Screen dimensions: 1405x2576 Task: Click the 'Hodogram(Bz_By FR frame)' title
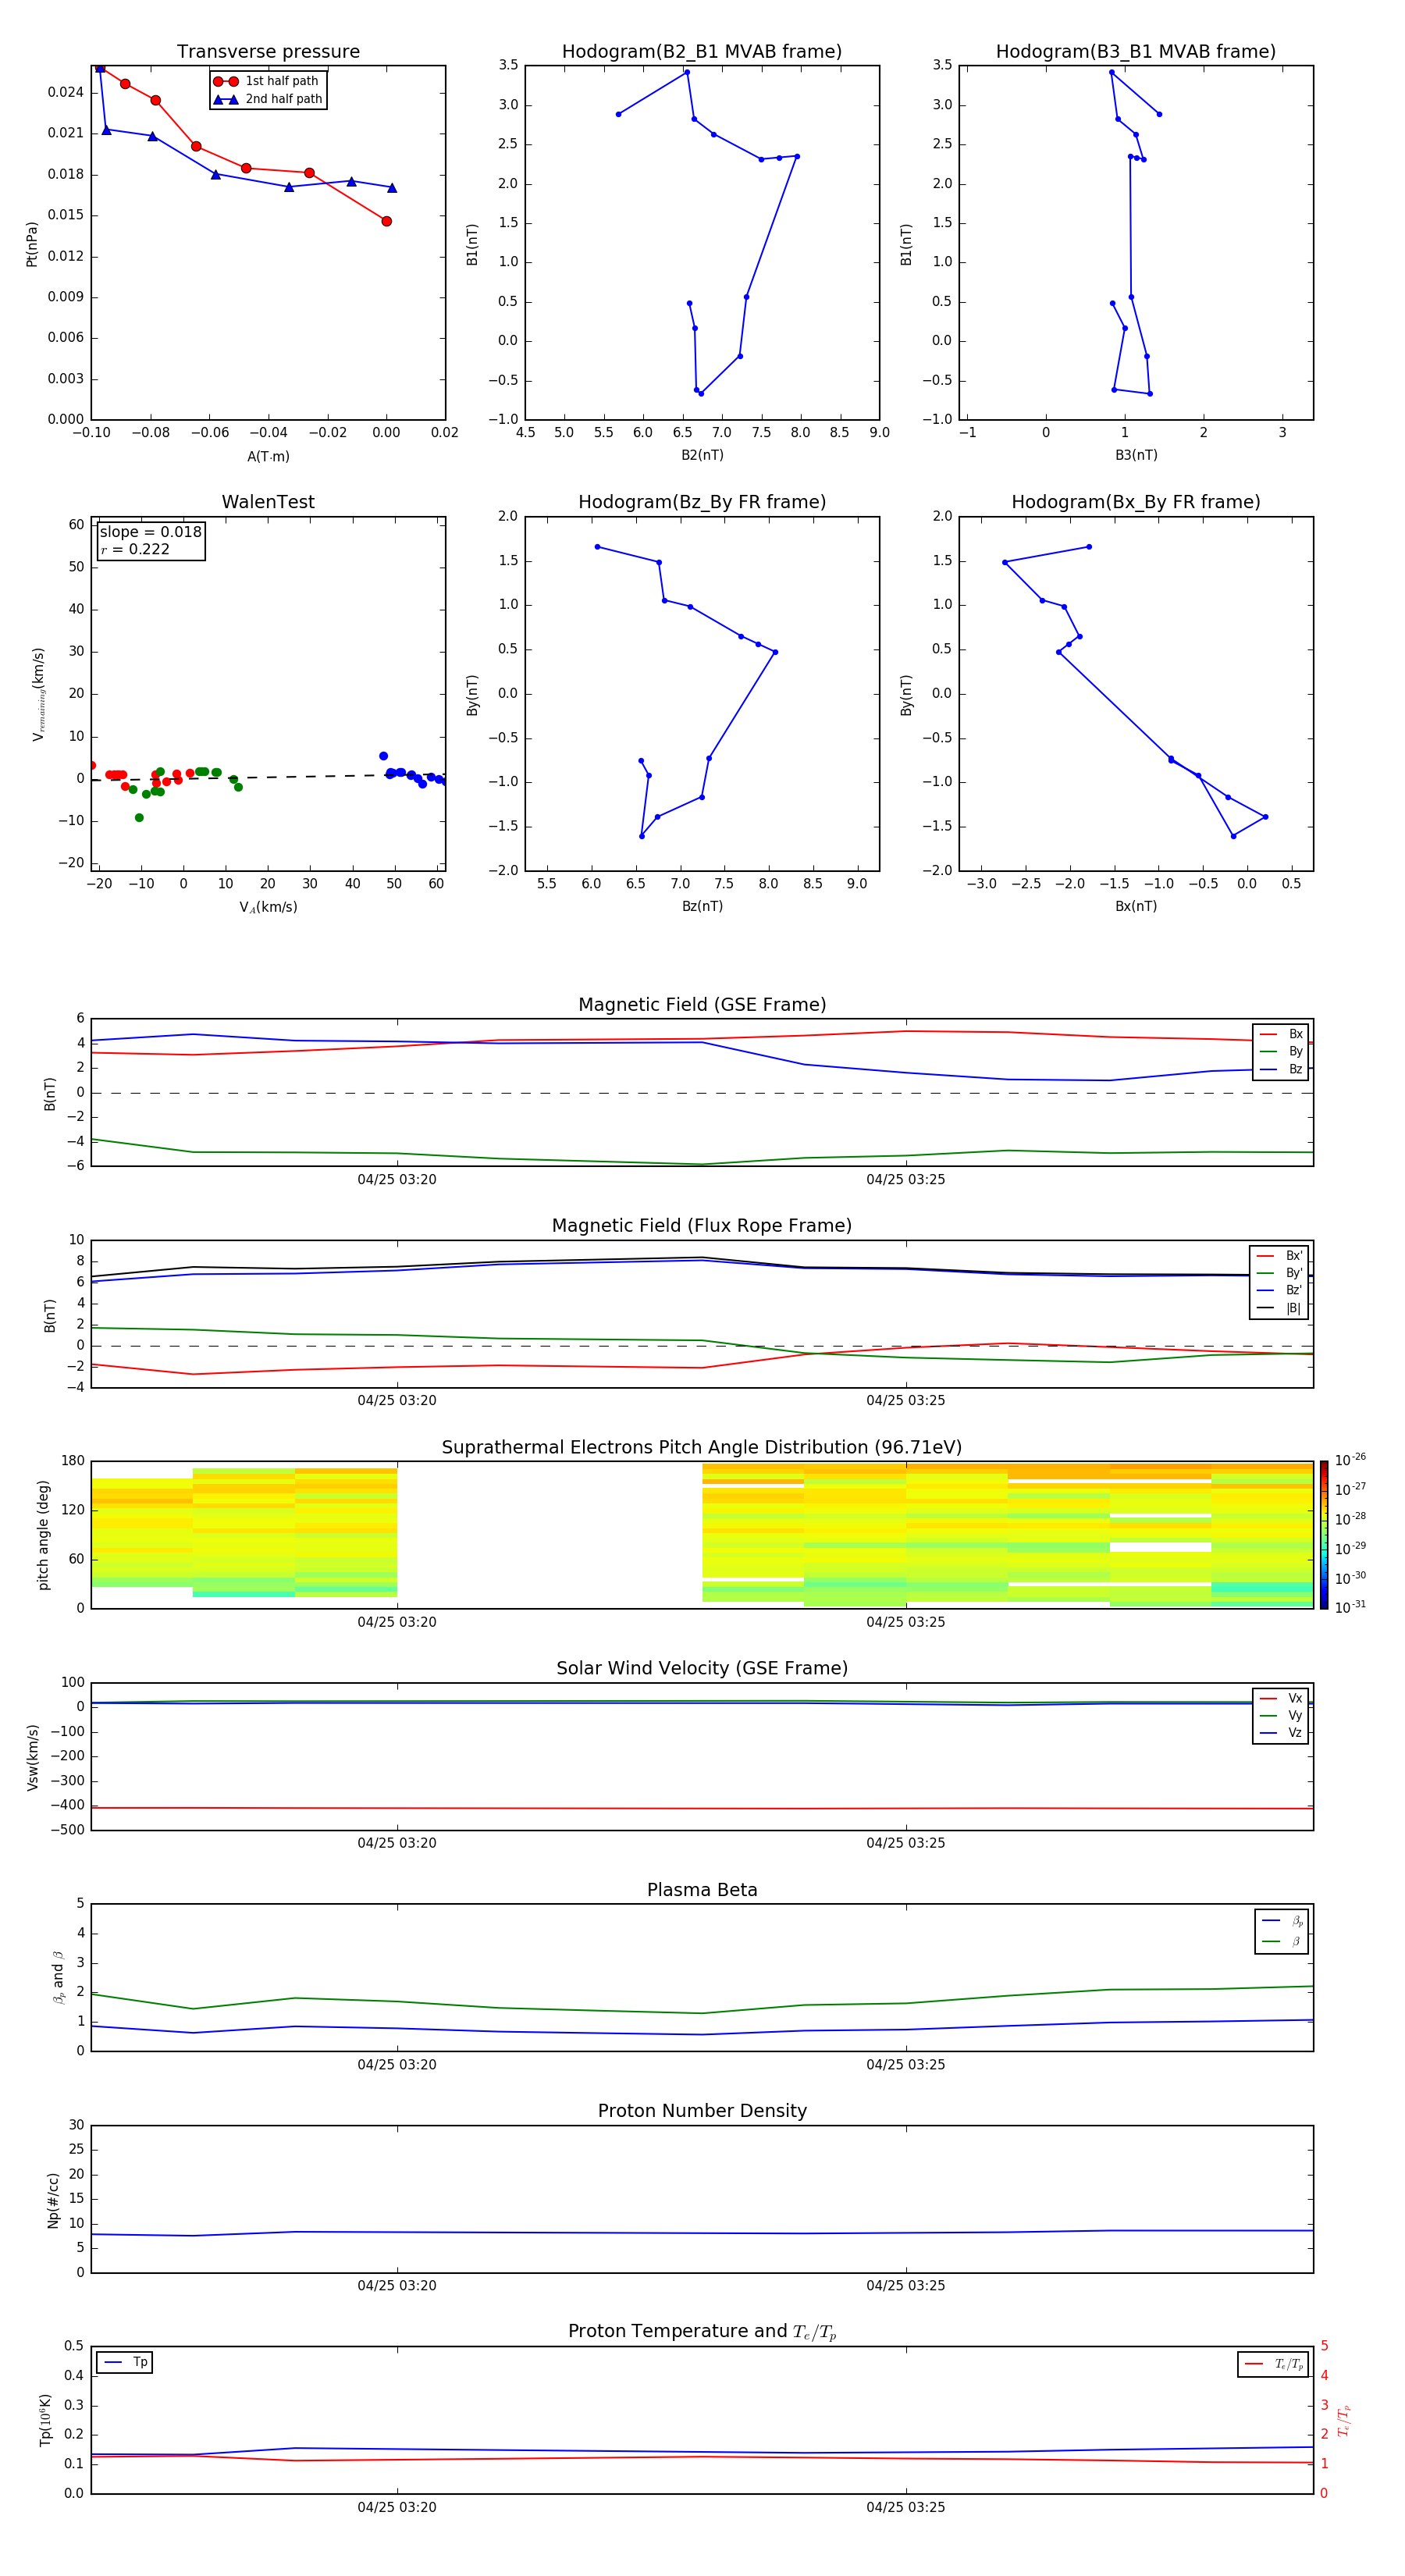pos(702,502)
